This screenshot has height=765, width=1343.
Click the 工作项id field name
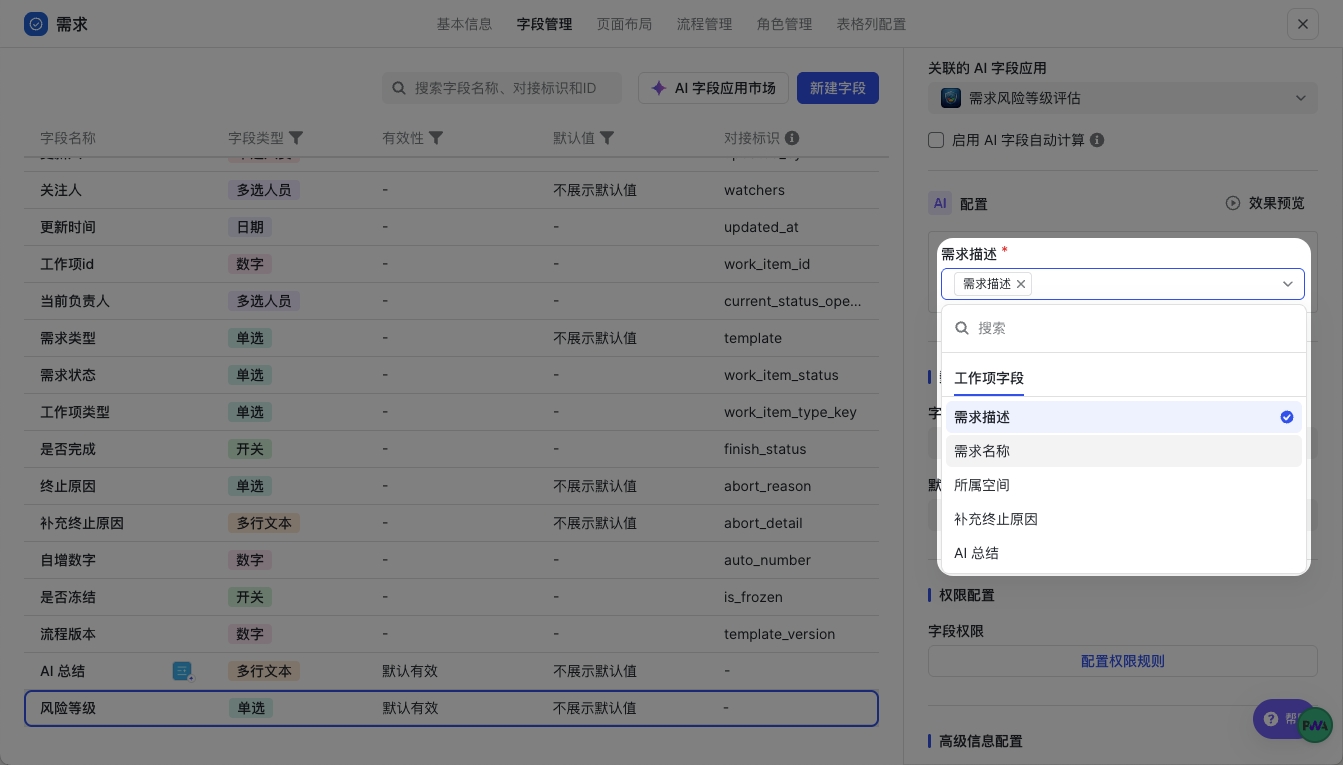68,264
